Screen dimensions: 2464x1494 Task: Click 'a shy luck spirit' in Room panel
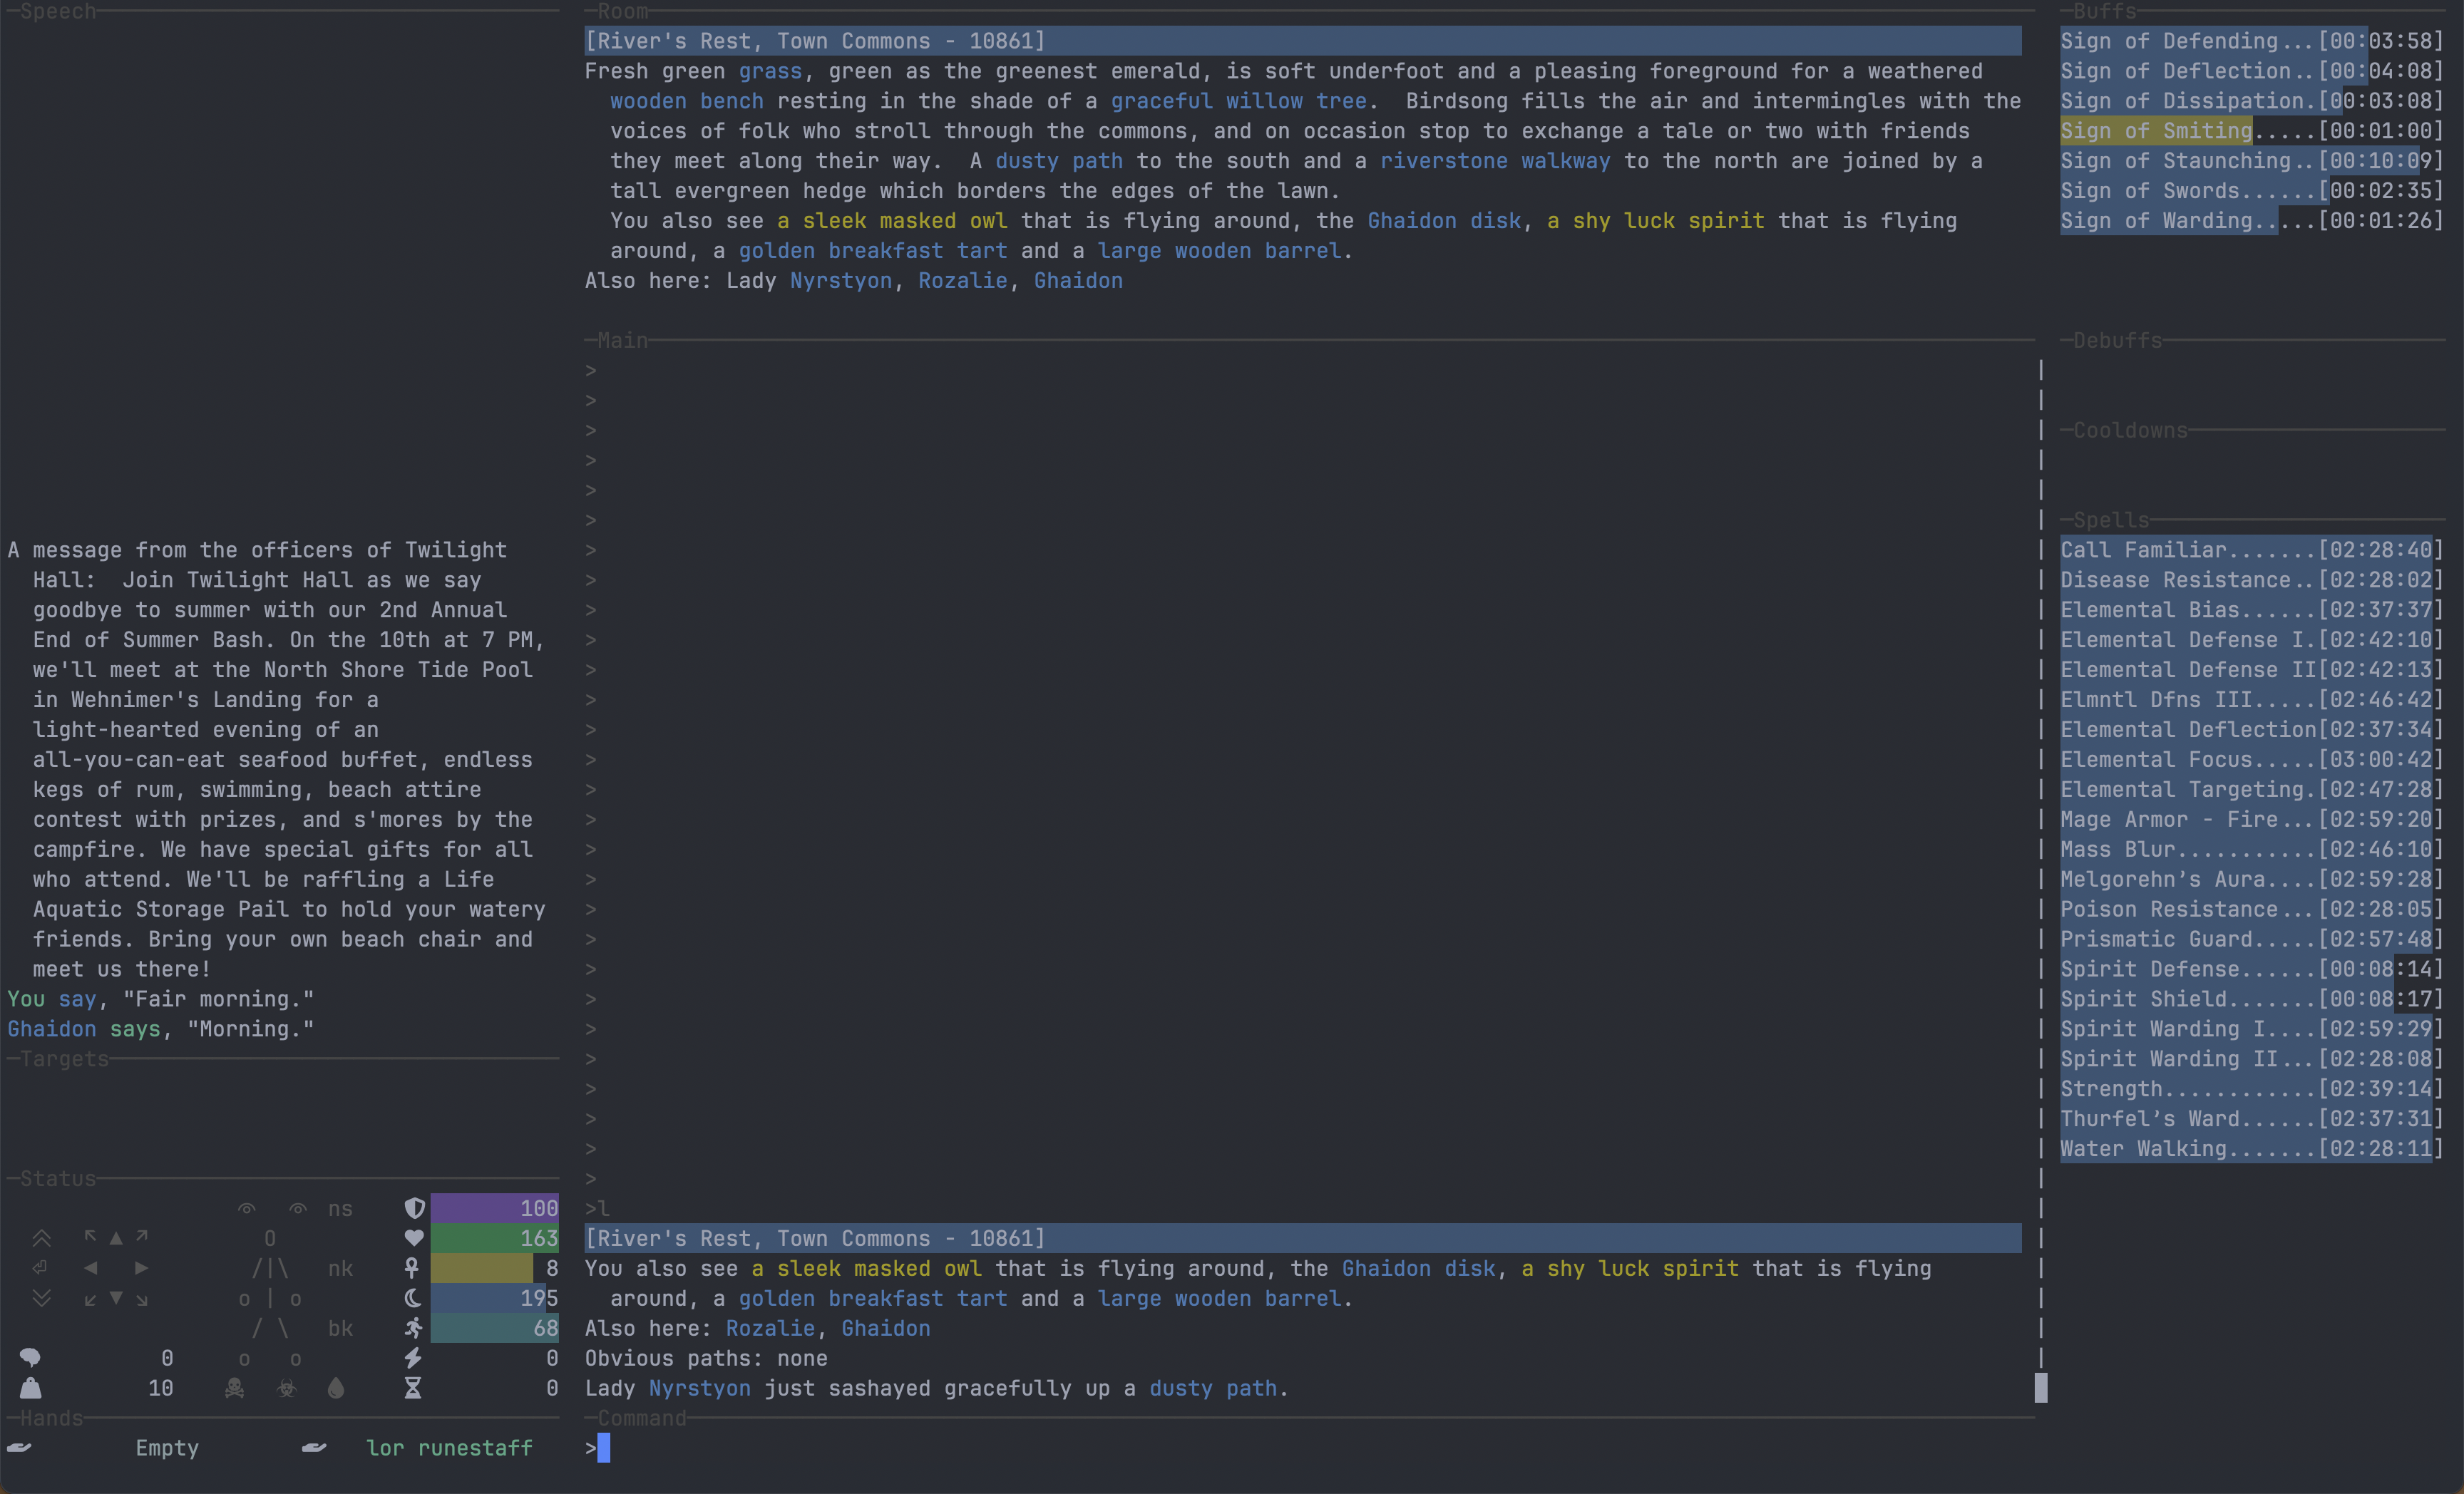click(1655, 221)
